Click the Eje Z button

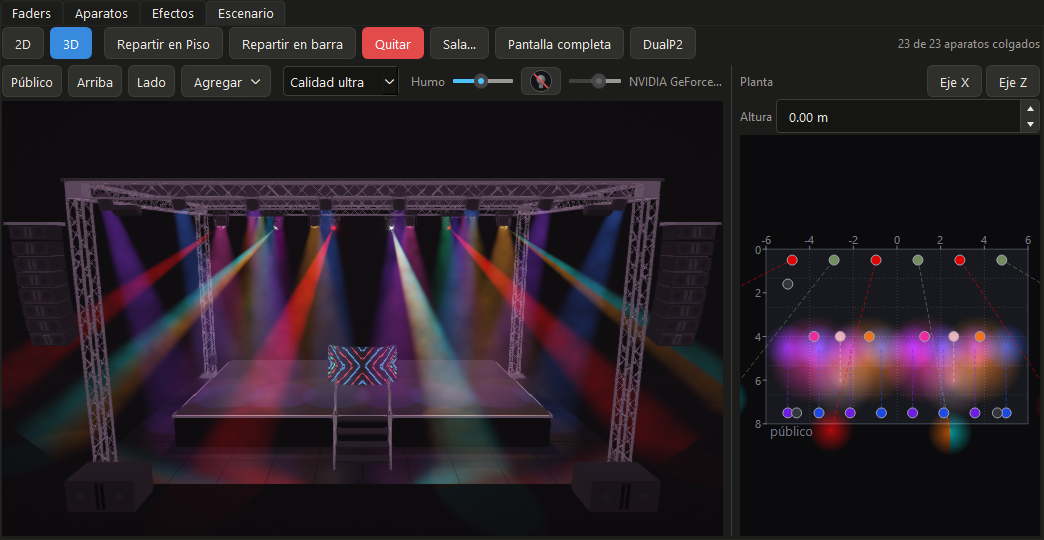(1012, 82)
